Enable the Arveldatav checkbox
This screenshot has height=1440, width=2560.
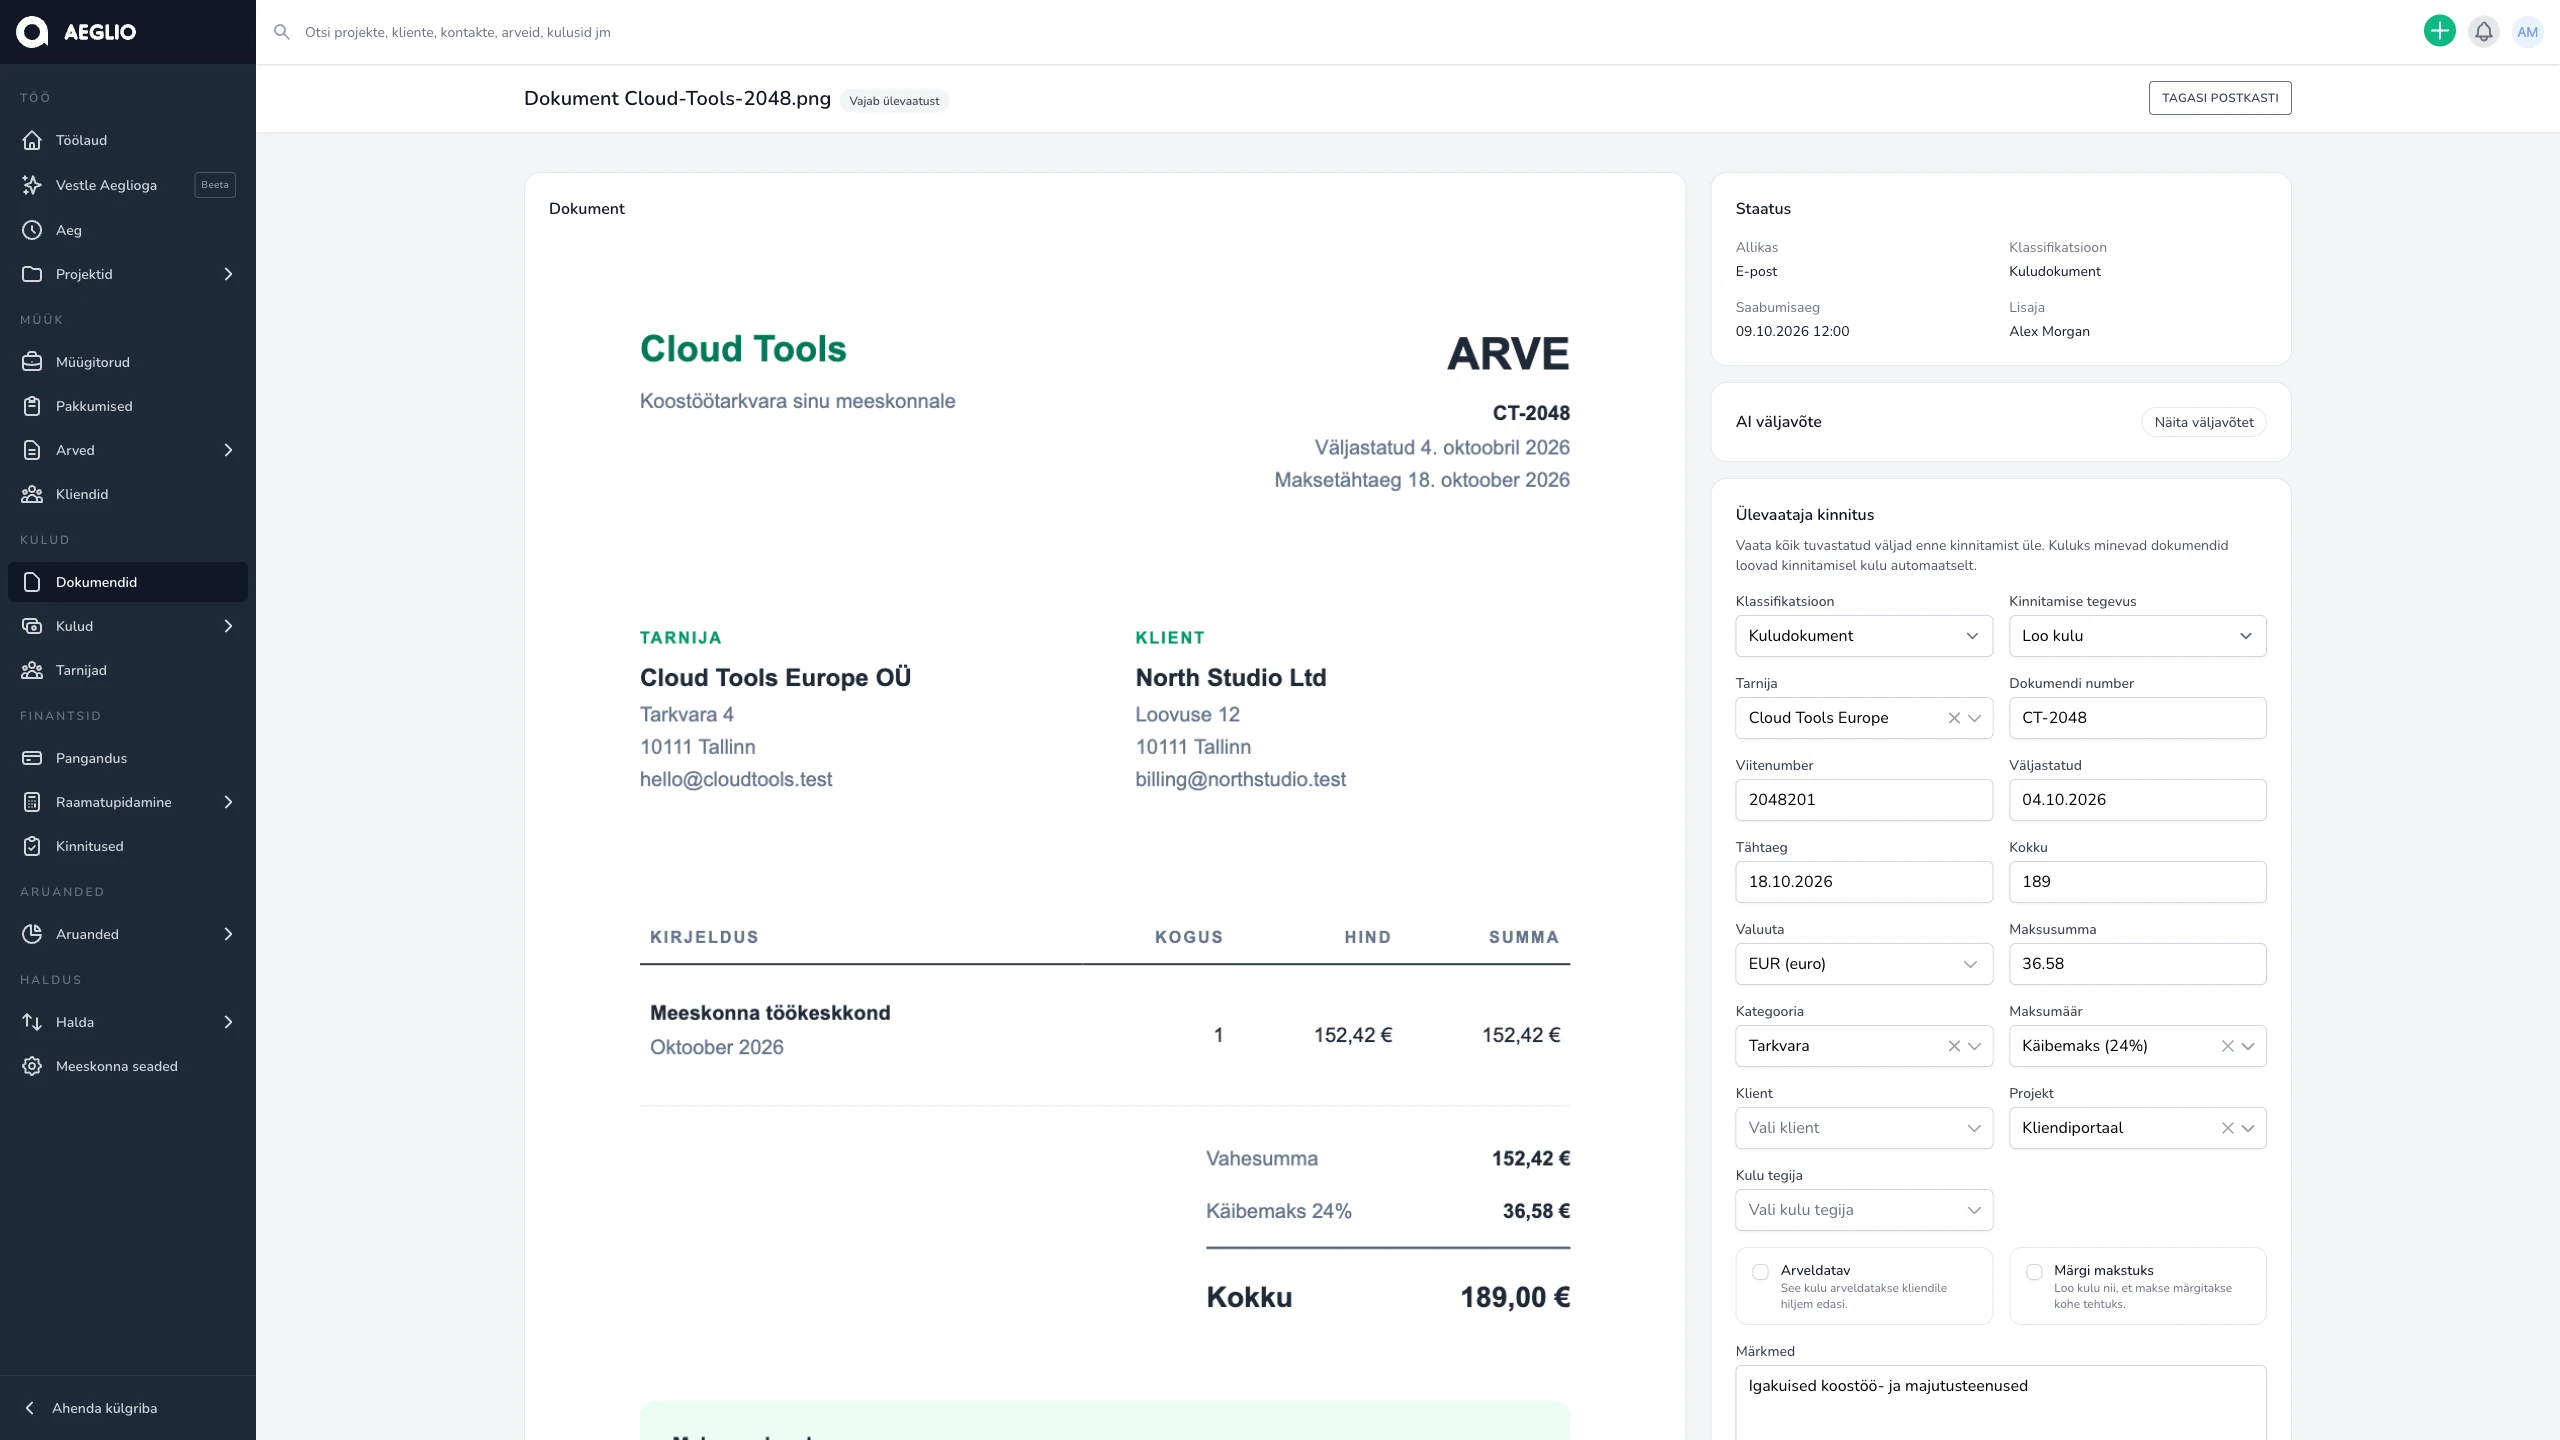(x=1760, y=1272)
